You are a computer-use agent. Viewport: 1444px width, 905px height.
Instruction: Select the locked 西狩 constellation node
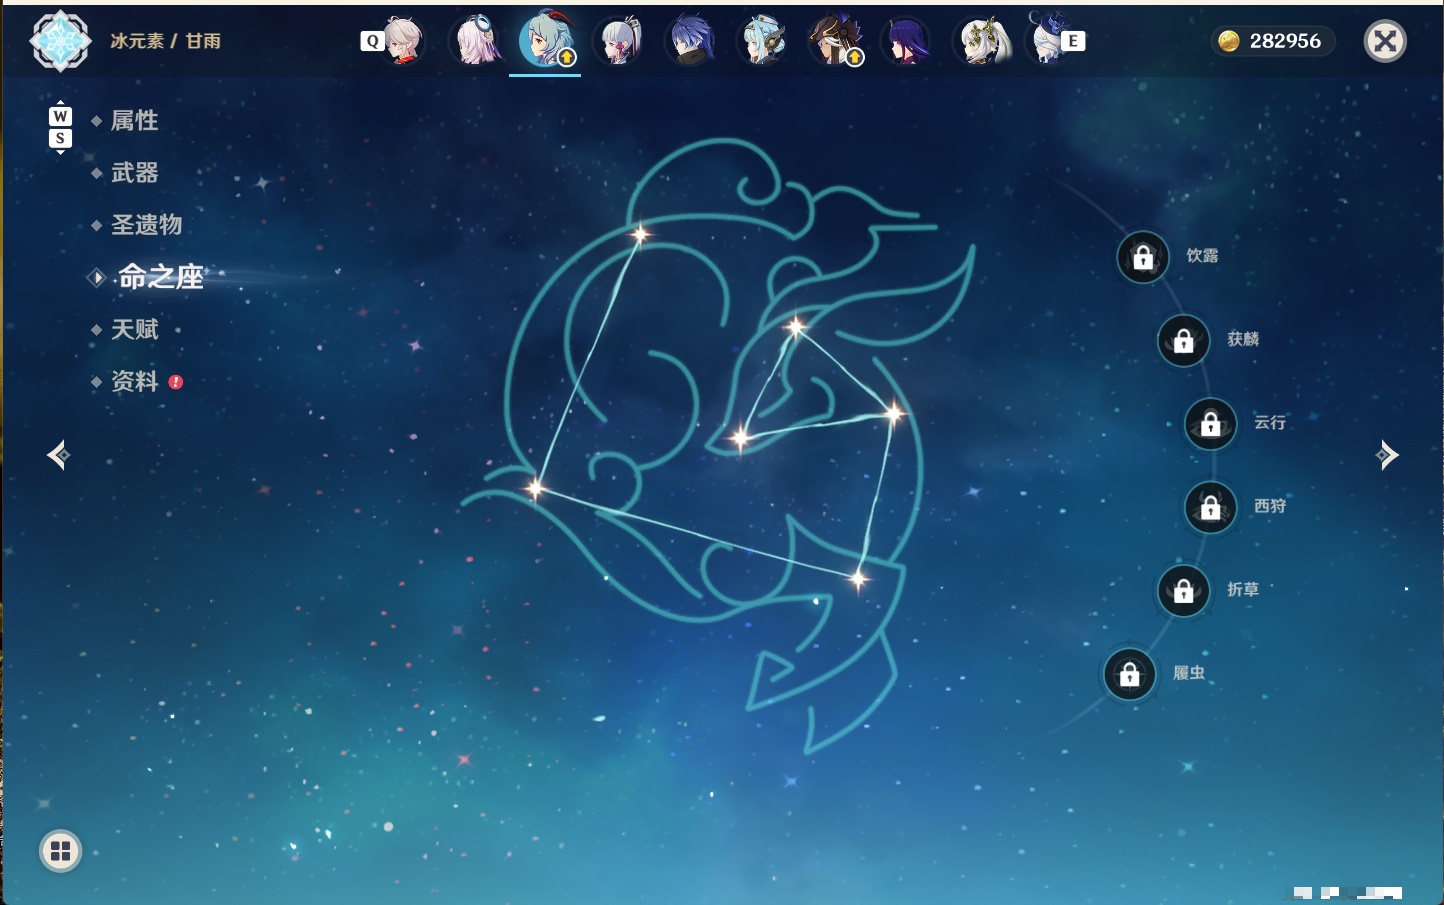(1211, 508)
